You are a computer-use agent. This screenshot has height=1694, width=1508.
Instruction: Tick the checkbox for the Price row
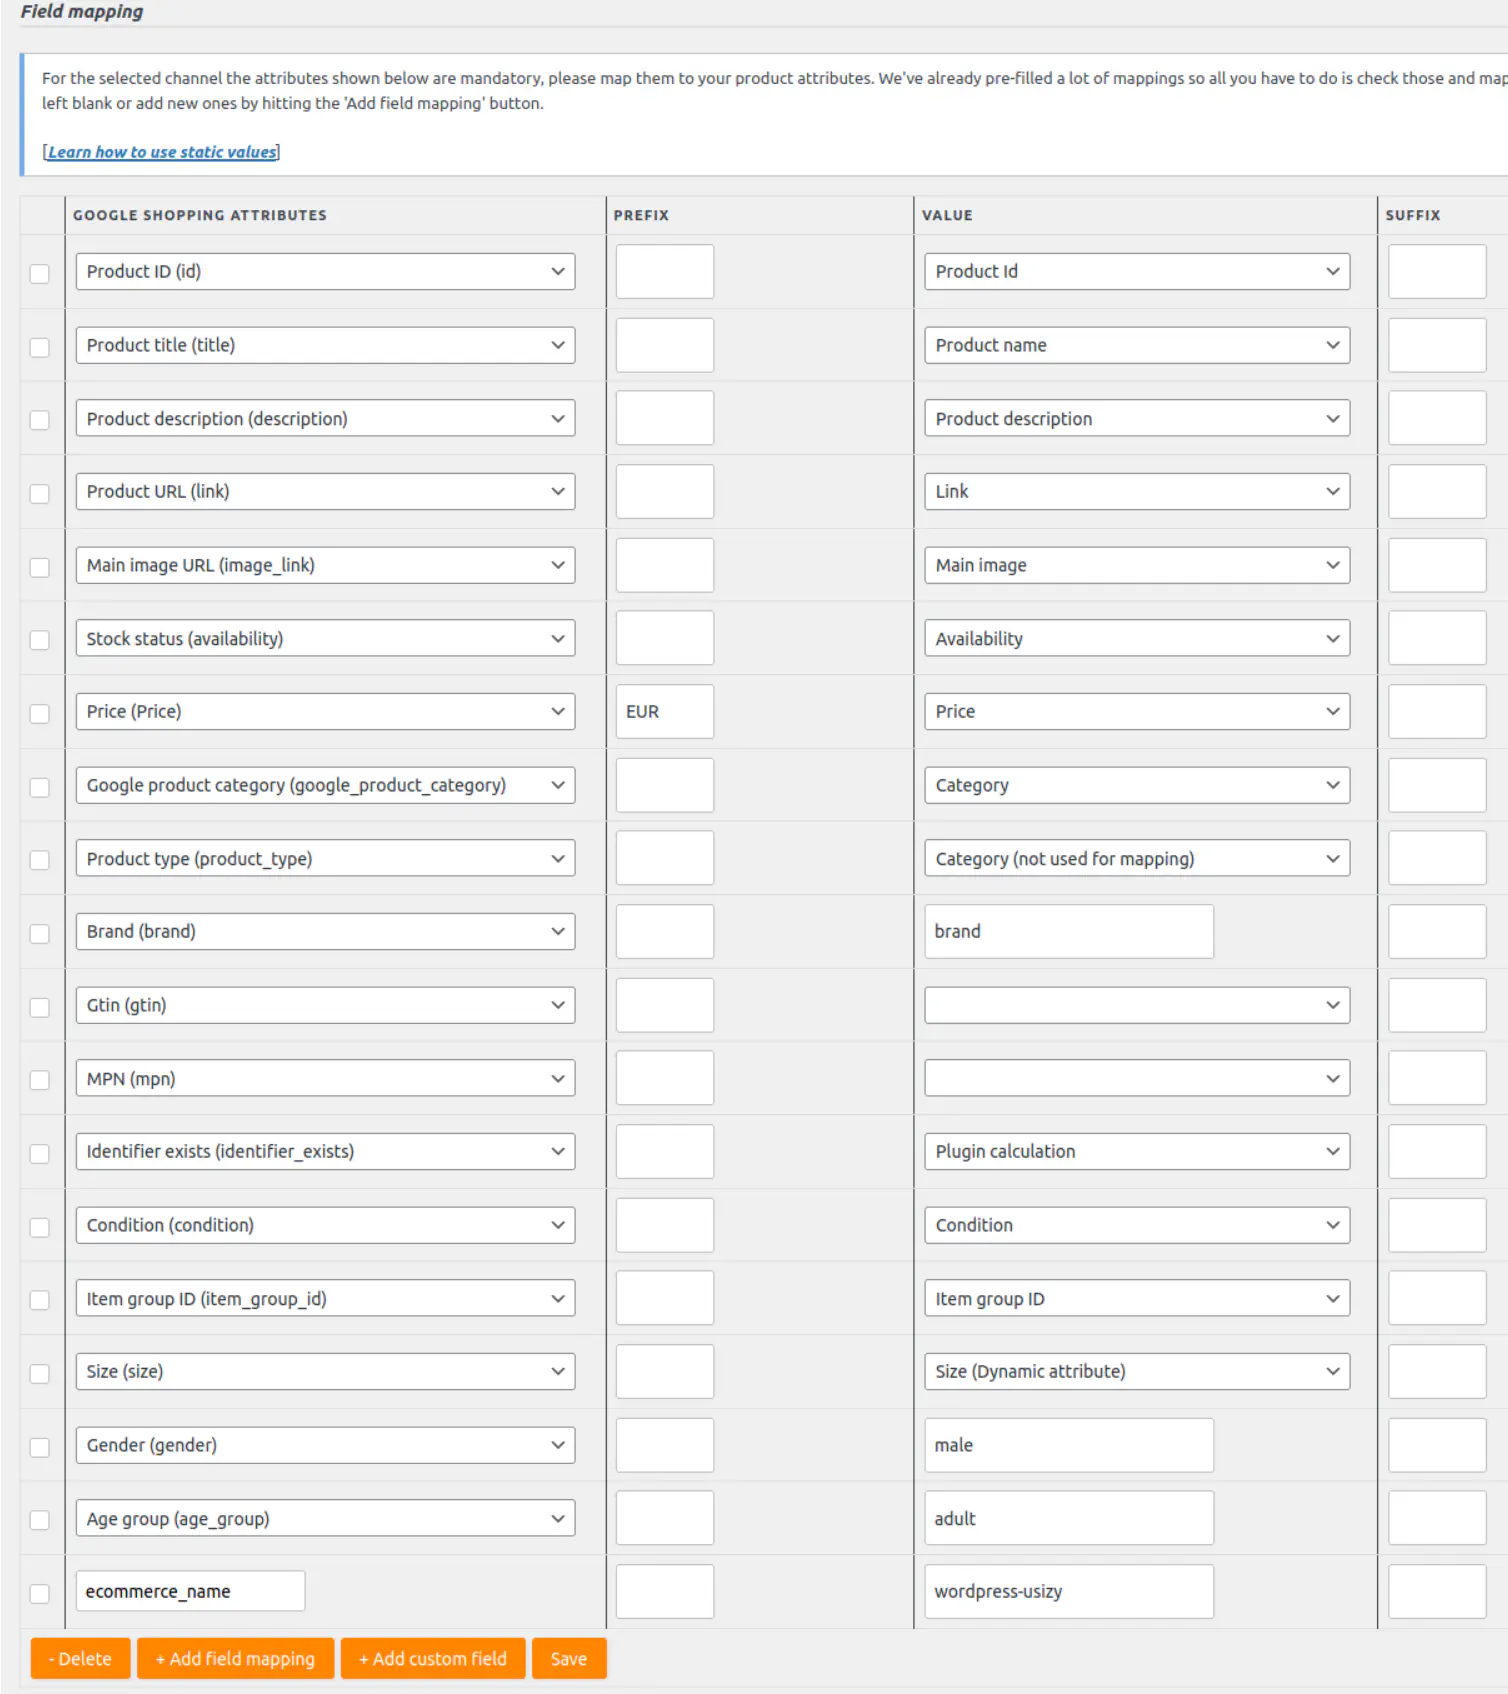[x=40, y=713]
